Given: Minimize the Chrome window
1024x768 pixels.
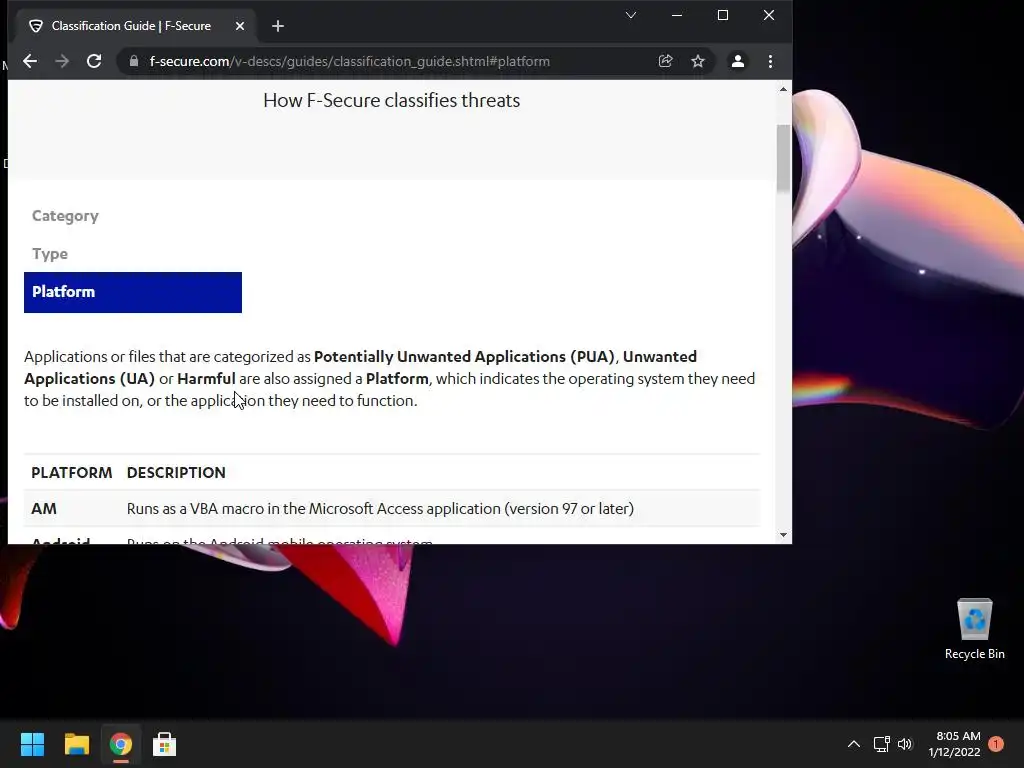Looking at the screenshot, I should click(677, 15).
